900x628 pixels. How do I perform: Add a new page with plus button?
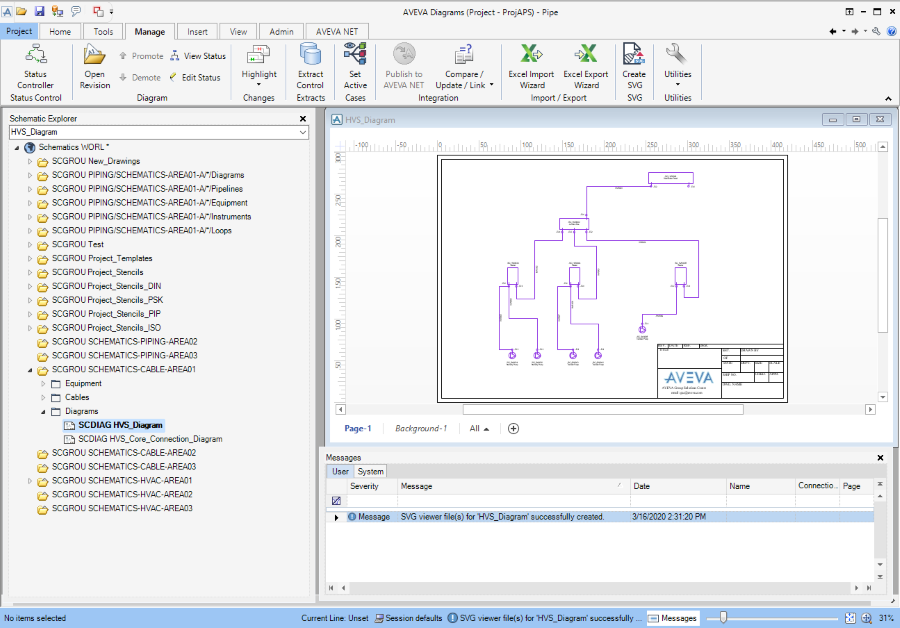point(513,428)
